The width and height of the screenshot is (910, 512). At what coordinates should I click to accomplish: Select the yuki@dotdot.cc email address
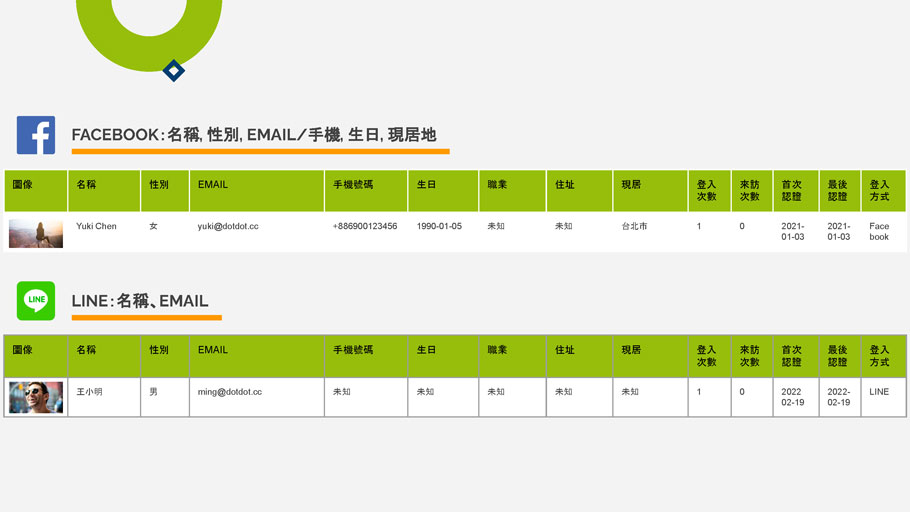click(228, 227)
